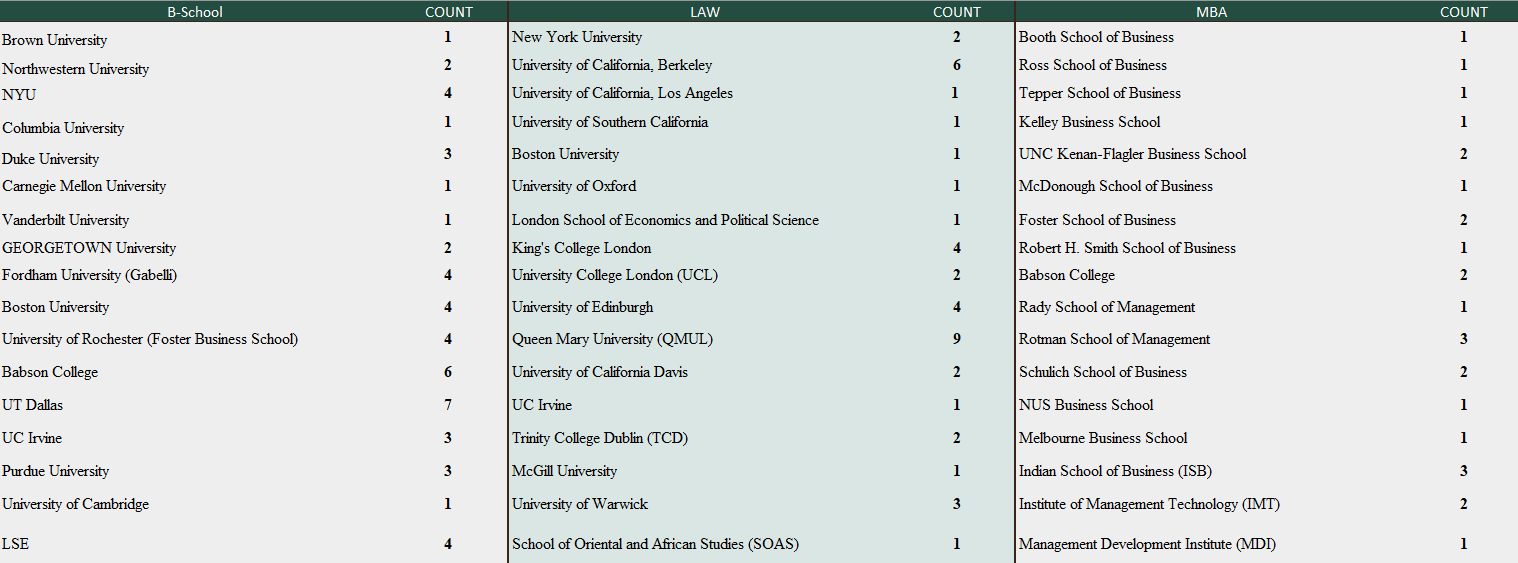Click the Duke University cell
This screenshot has width=1518, height=563.
[x=50, y=159]
